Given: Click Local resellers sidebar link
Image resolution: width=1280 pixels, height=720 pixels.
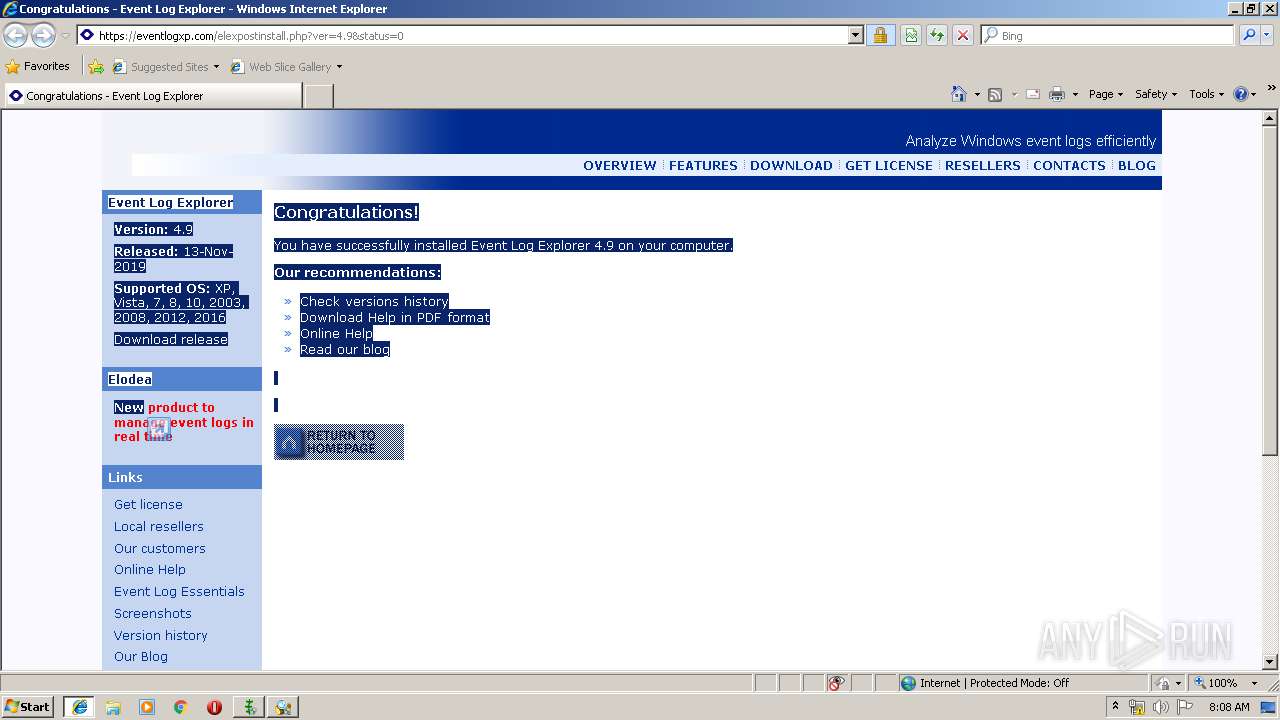Looking at the screenshot, I should click(x=159, y=526).
